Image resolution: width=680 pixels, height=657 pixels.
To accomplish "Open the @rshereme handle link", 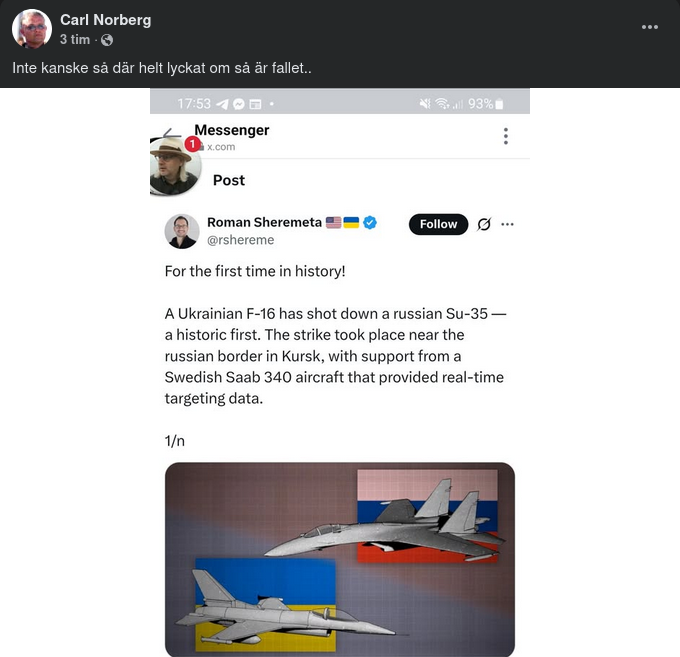I will [x=241, y=240].
